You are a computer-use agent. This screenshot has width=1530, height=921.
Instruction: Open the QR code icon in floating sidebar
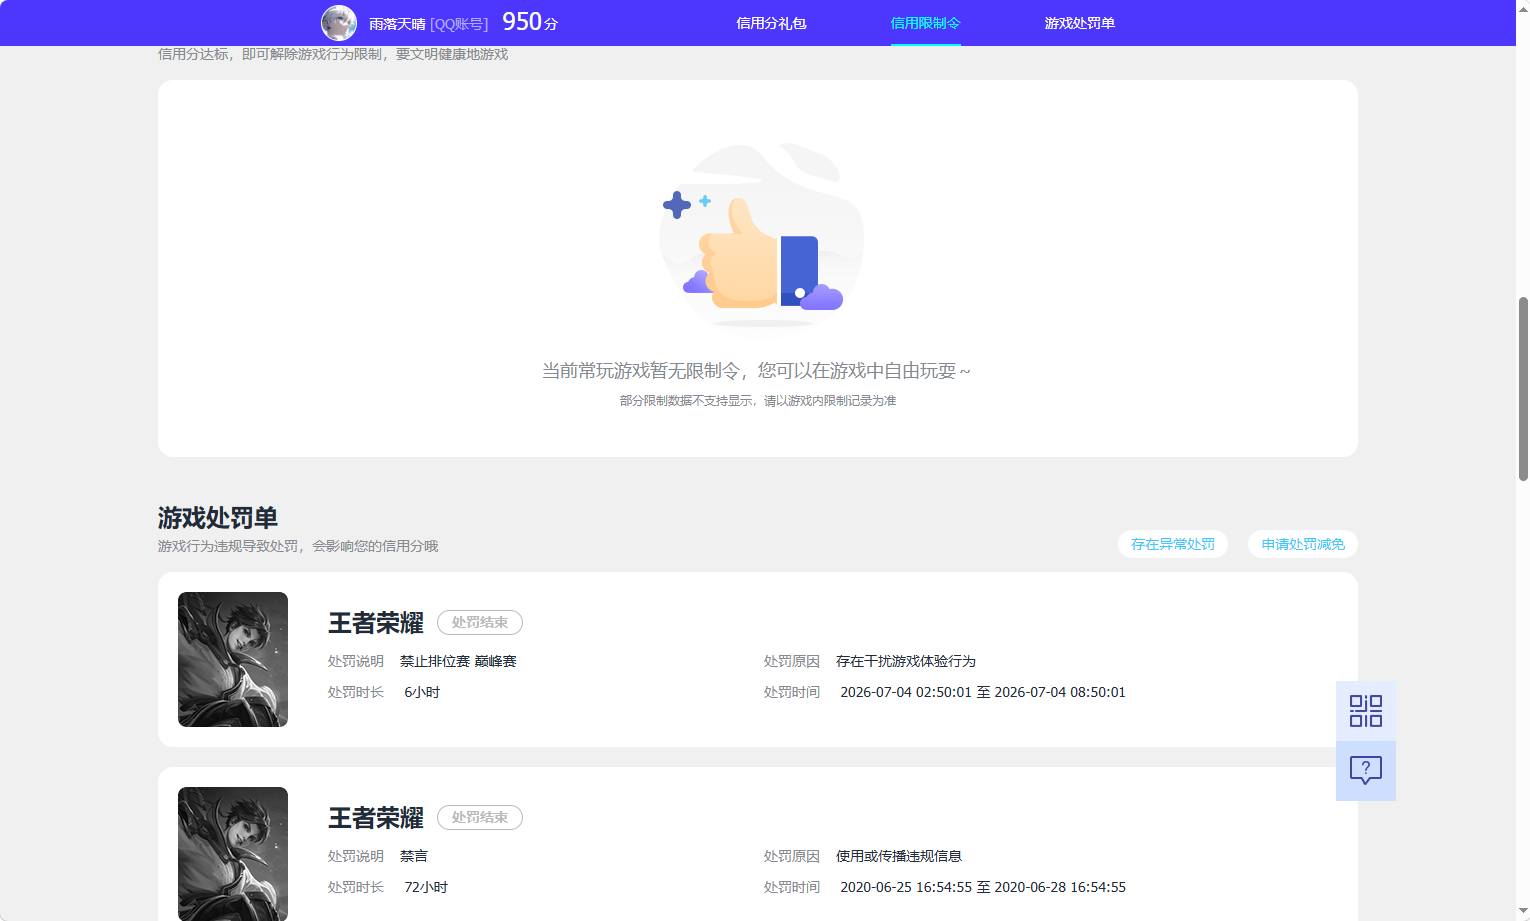[x=1365, y=711]
